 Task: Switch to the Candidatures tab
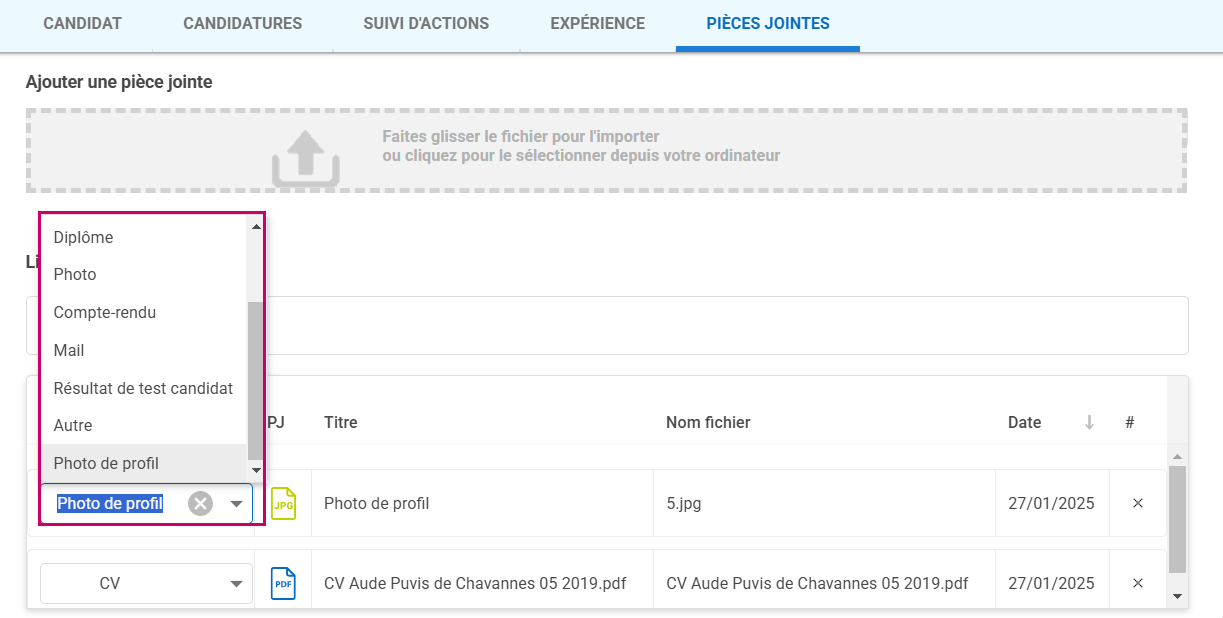click(x=242, y=23)
